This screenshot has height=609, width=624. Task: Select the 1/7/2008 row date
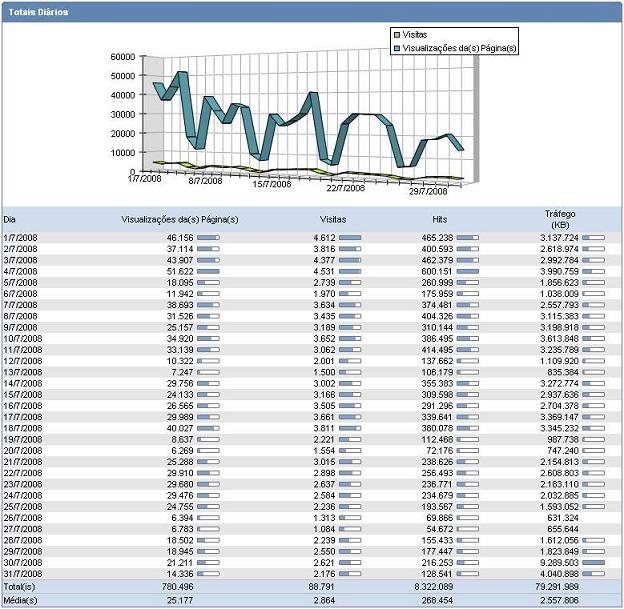click(x=20, y=239)
